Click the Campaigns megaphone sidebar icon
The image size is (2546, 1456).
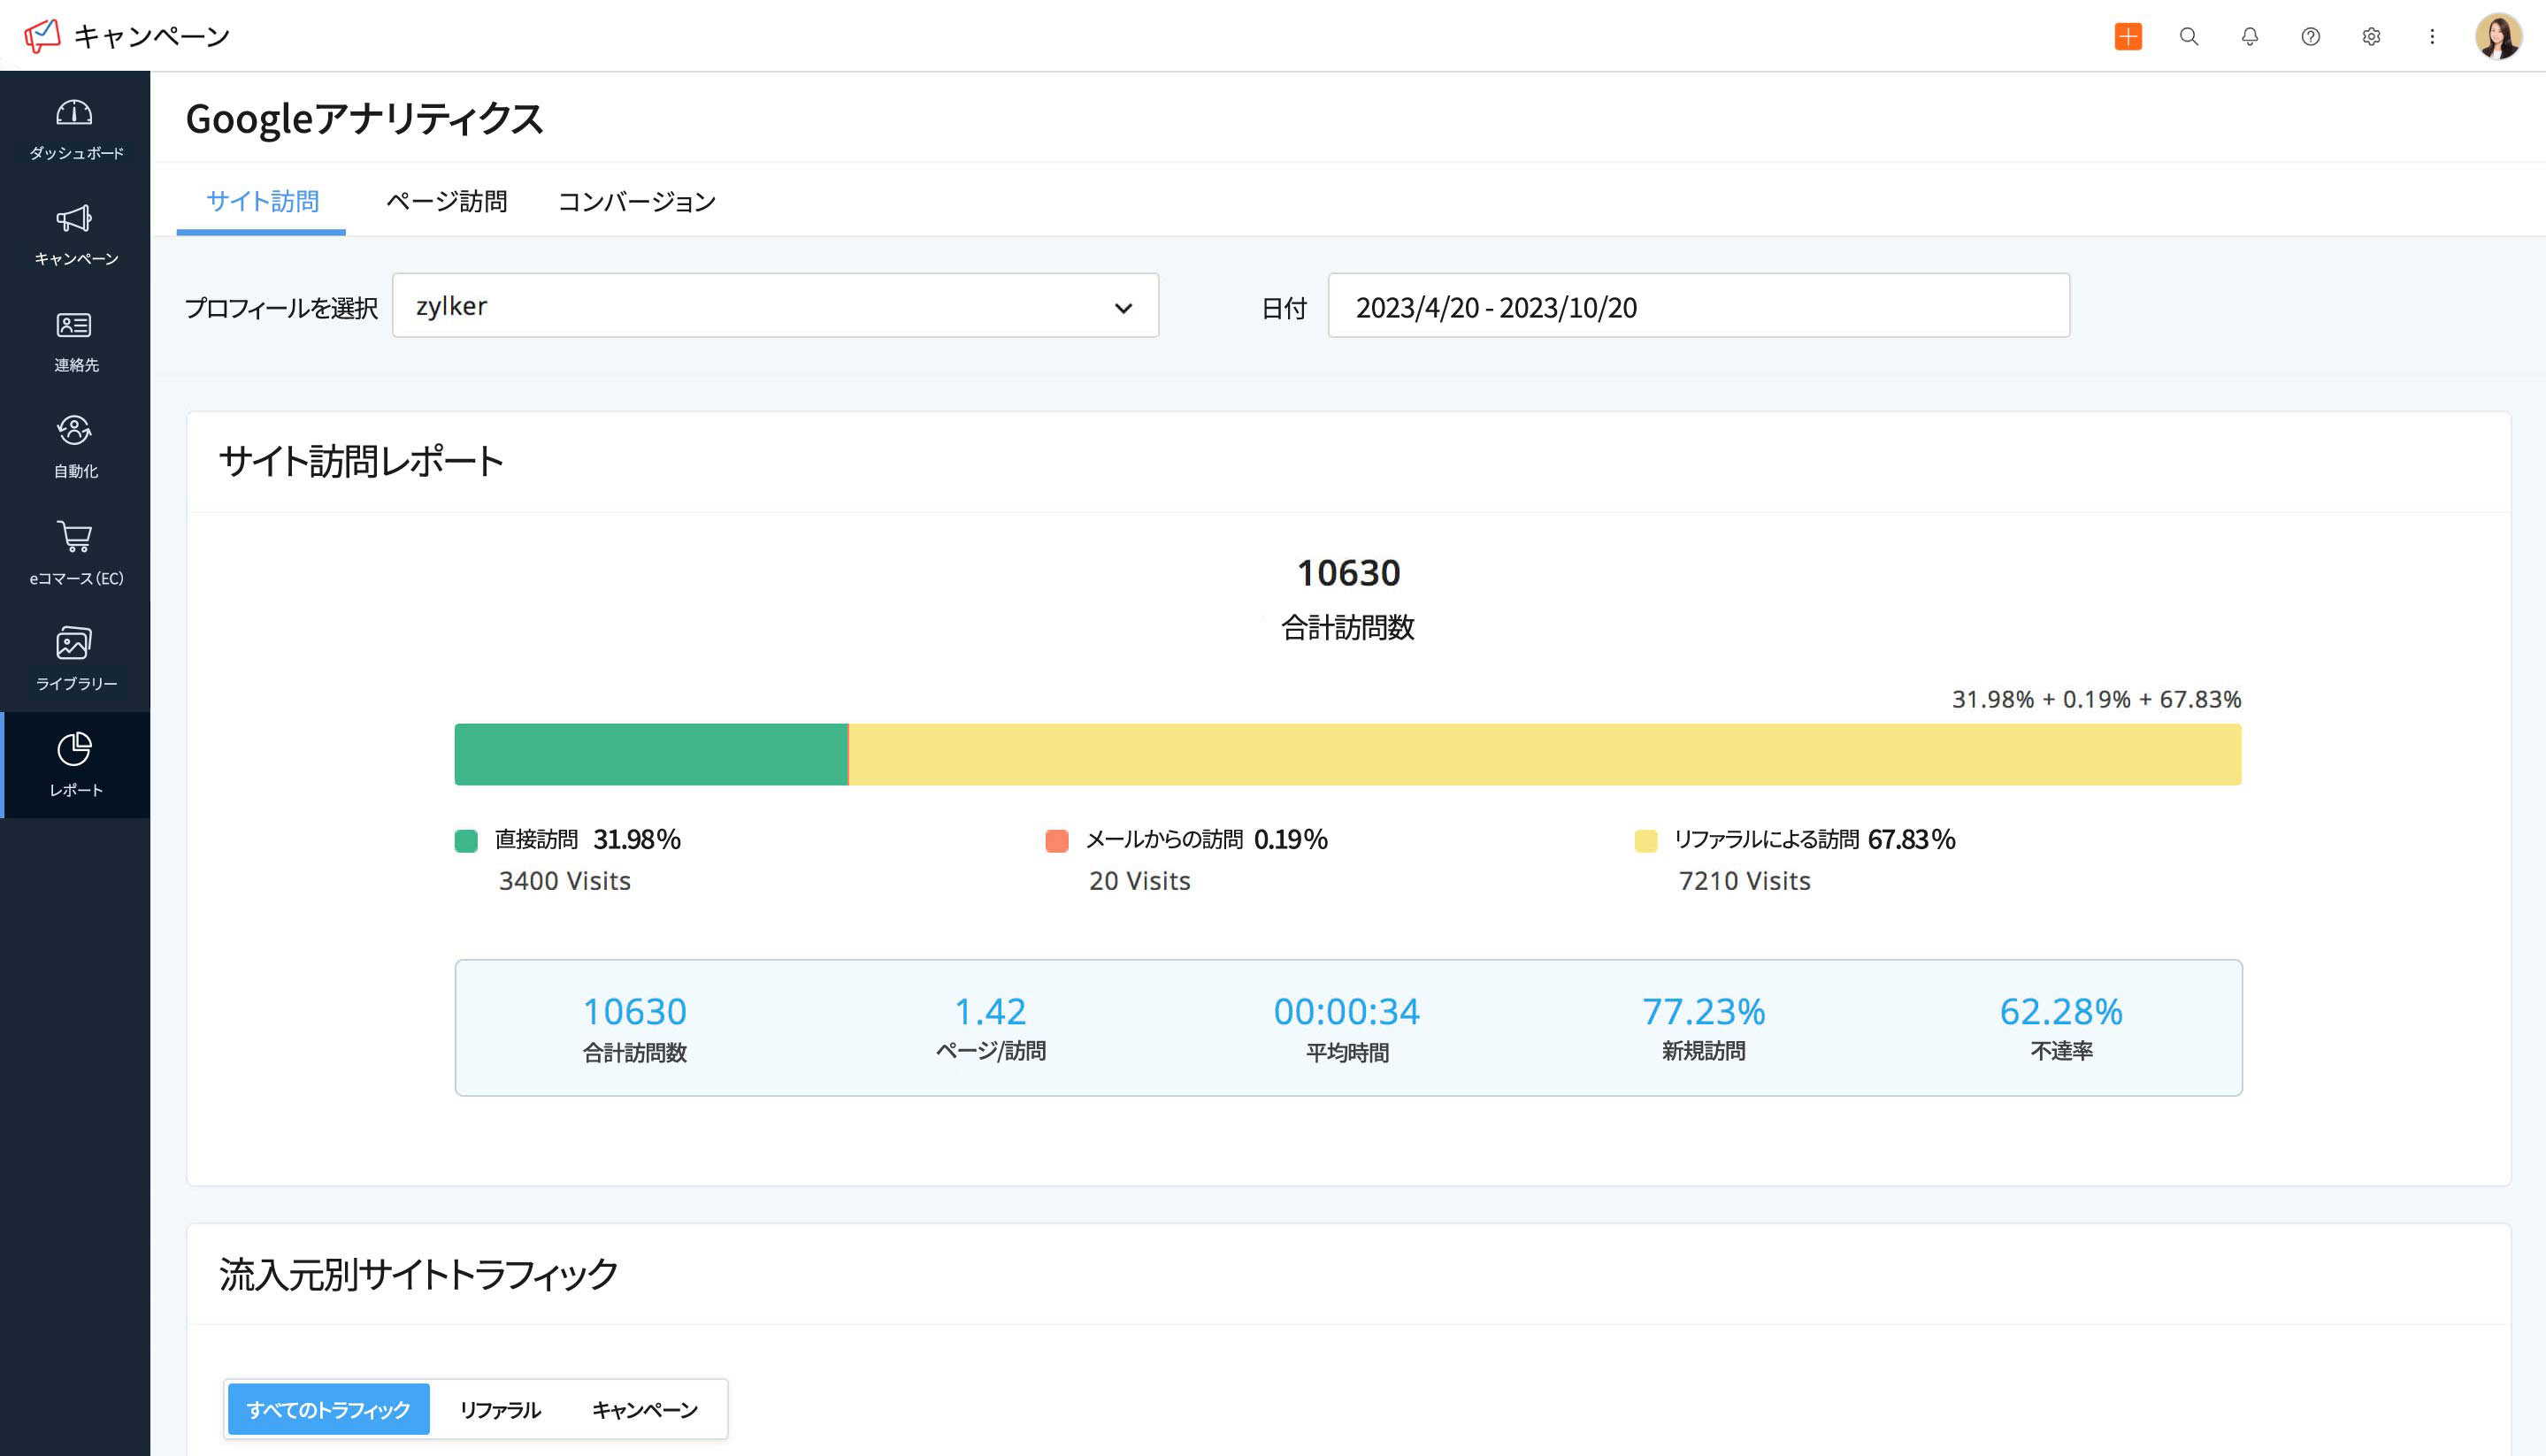point(74,219)
